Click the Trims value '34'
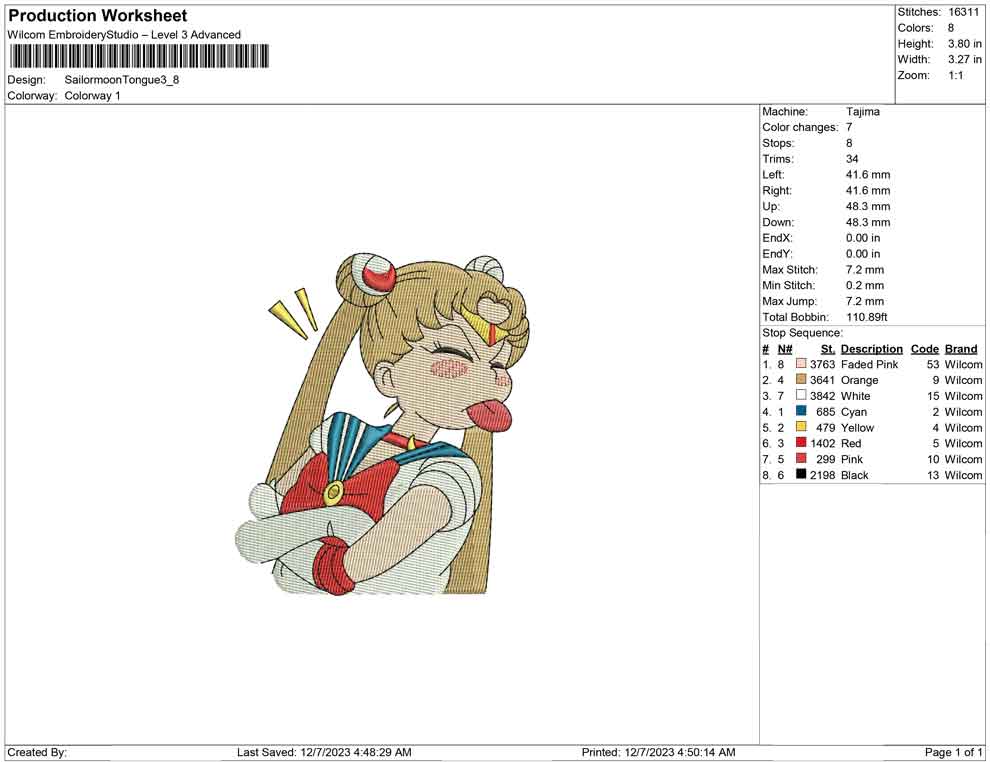Viewport: 990px width, 762px height. pyautogui.click(x=852, y=158)
